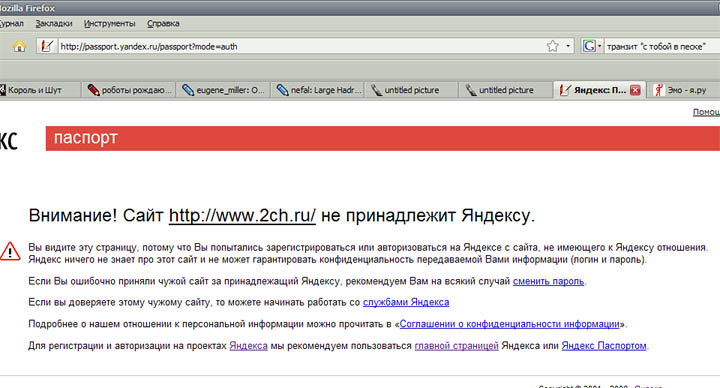Viewport: 720px width, 388px height.
Task: Switch to the Эно - я.ру tab
Action: pos(684,90)
